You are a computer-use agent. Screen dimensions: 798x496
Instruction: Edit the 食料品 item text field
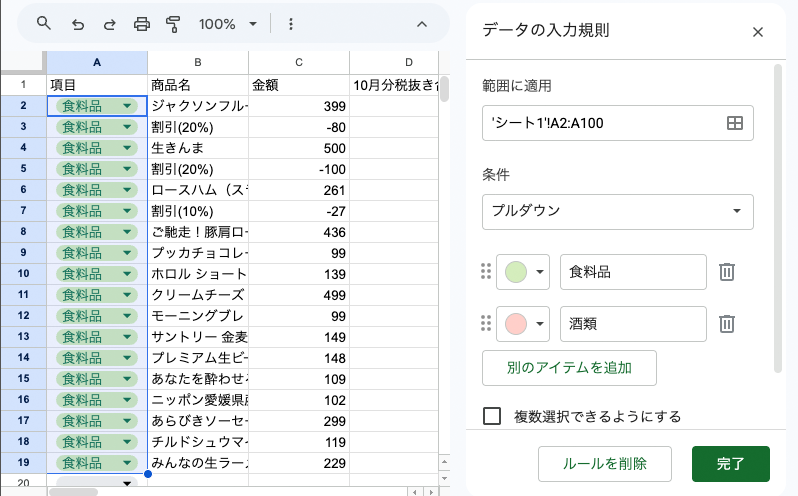633,272
